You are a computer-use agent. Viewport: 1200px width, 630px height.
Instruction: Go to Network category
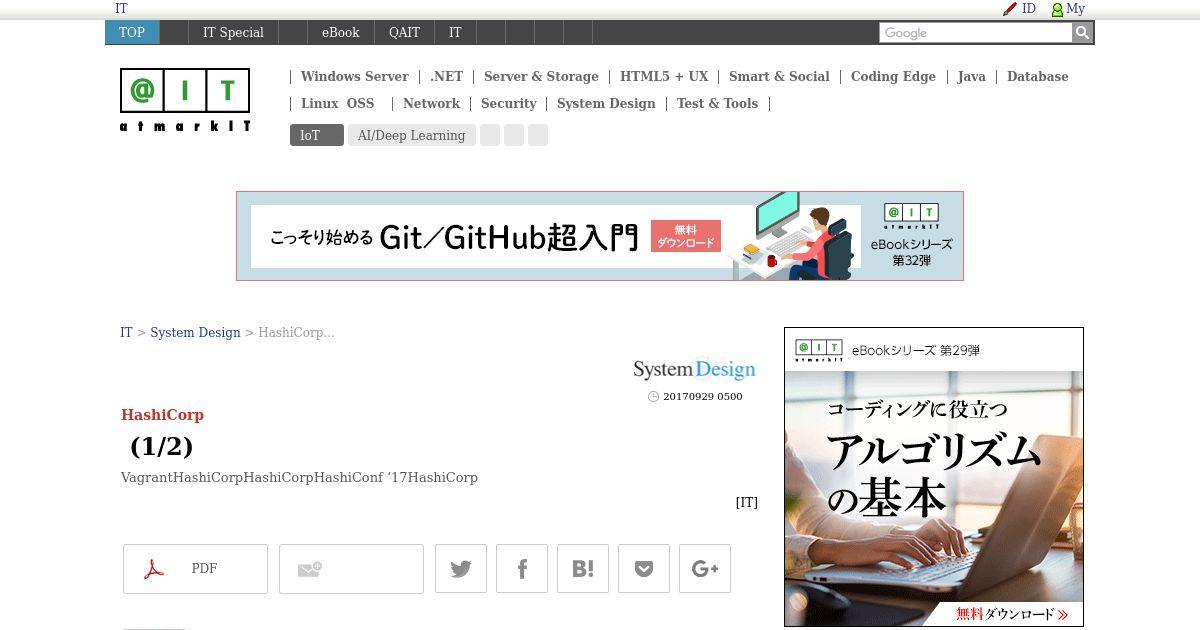click(431, 104)
